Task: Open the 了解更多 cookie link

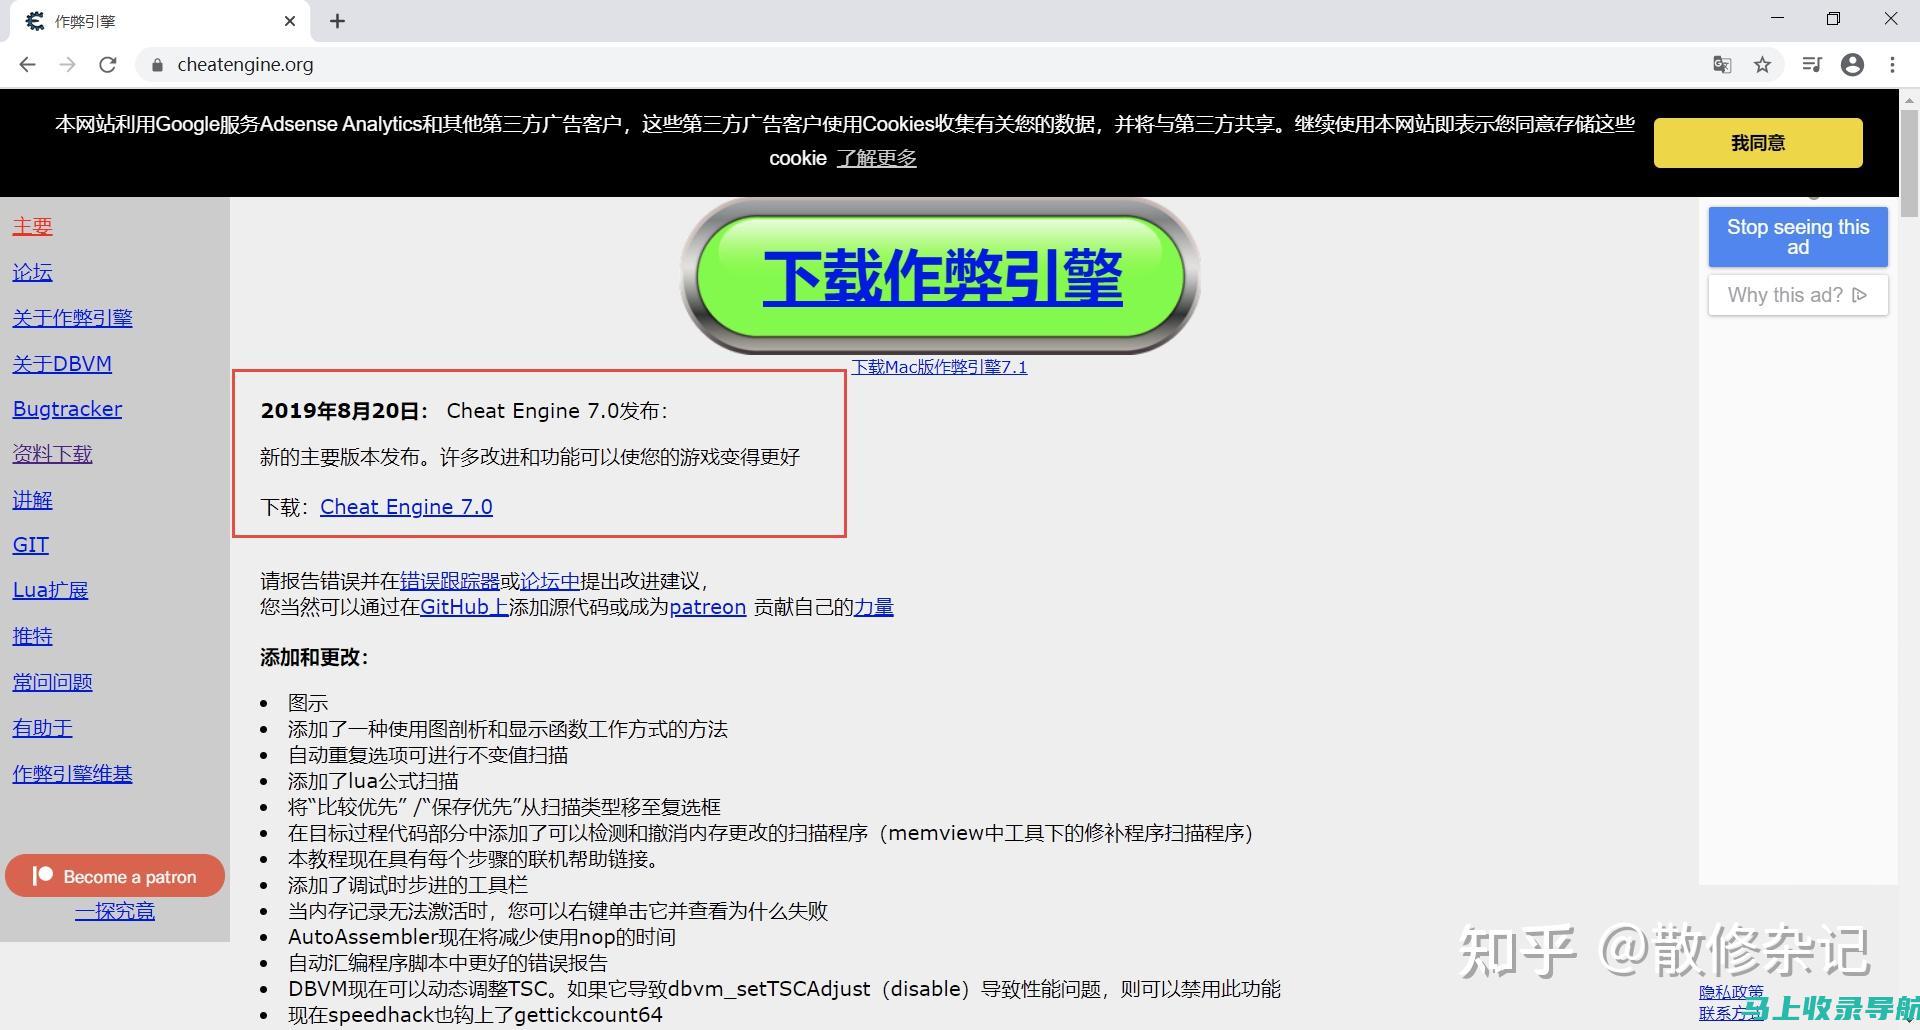Action: click(877, 158)
